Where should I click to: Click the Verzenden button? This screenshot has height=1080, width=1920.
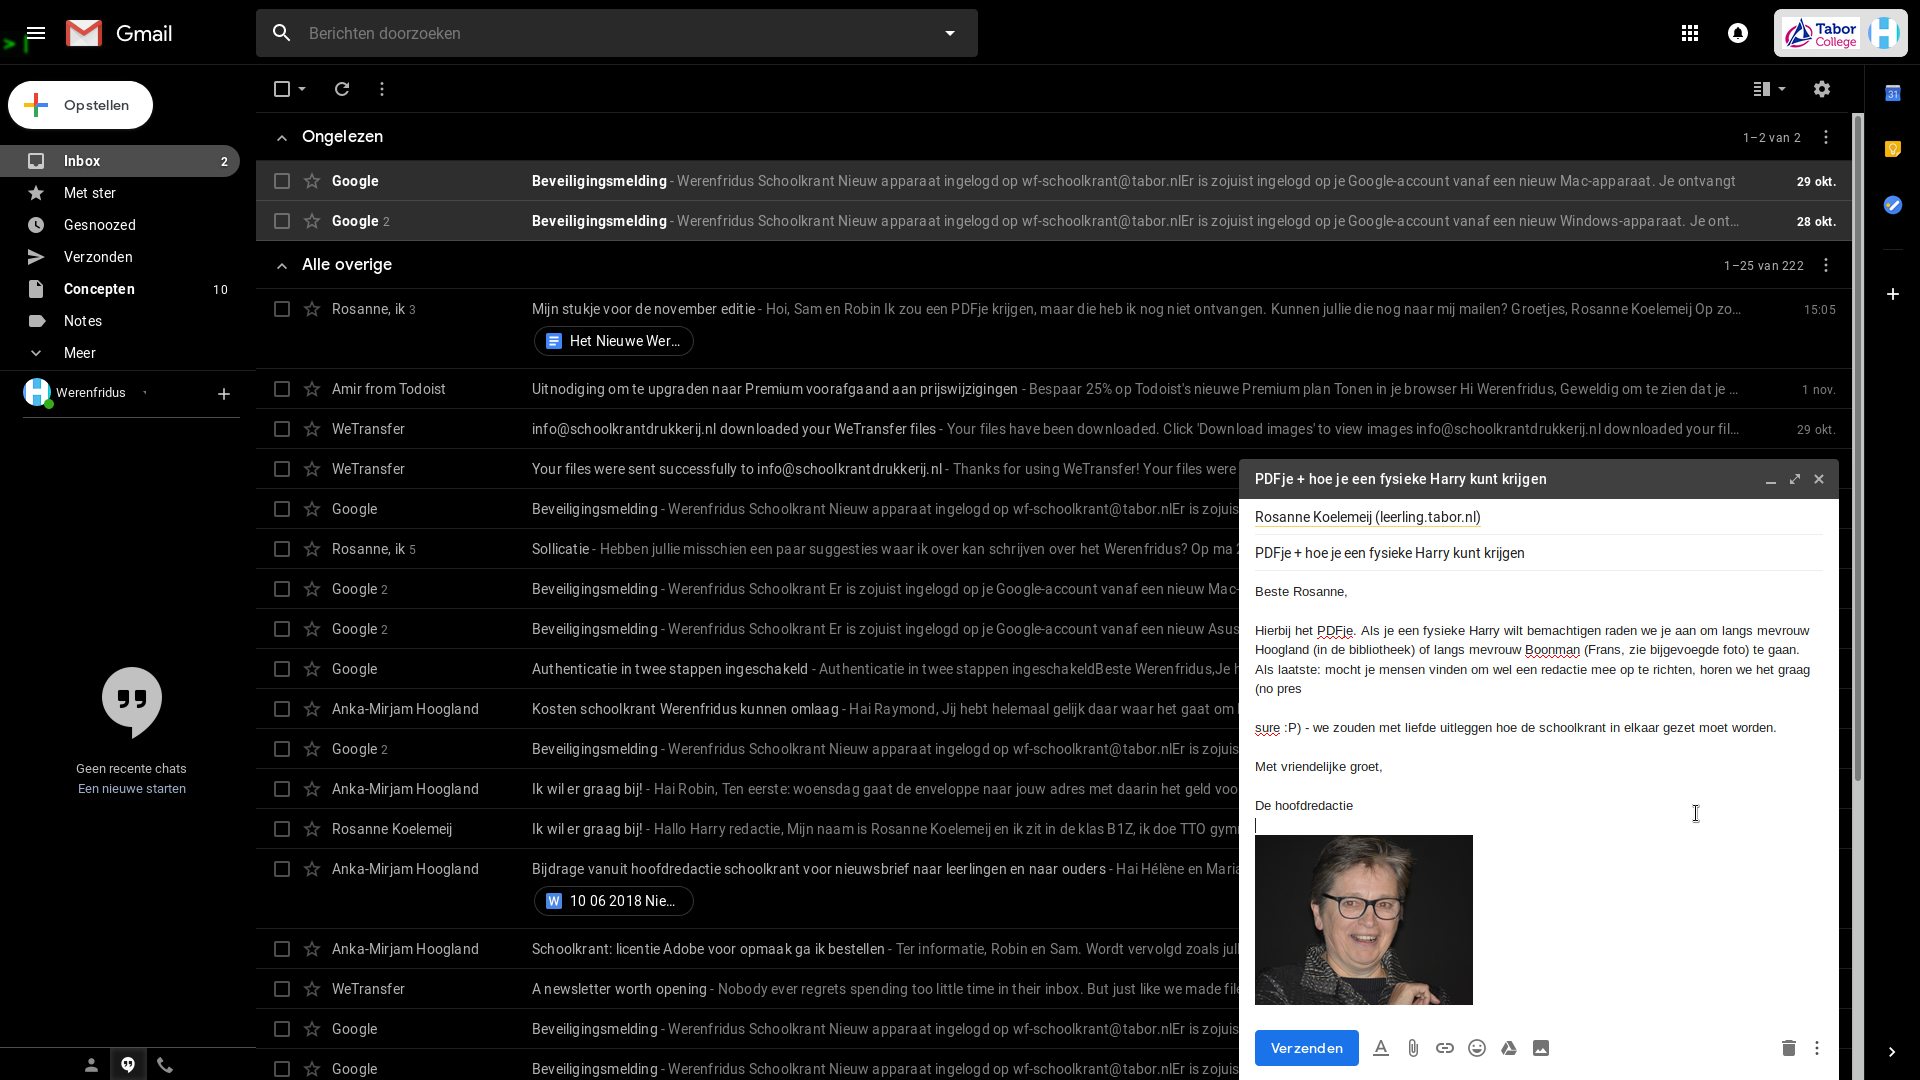coord(1306,1048)
